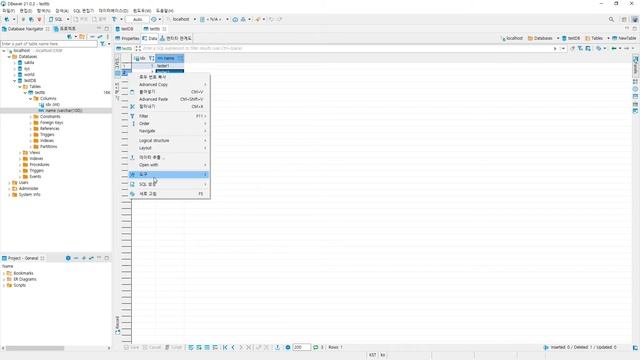Click the Tables breadcrumb at top right
Viewport: 640px width, 360px height.
[594, 38]
